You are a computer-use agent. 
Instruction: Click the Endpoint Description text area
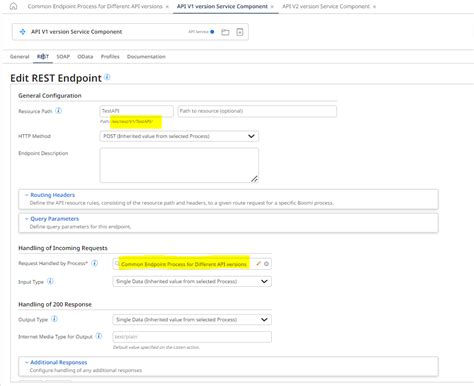[x=179, y=165]
